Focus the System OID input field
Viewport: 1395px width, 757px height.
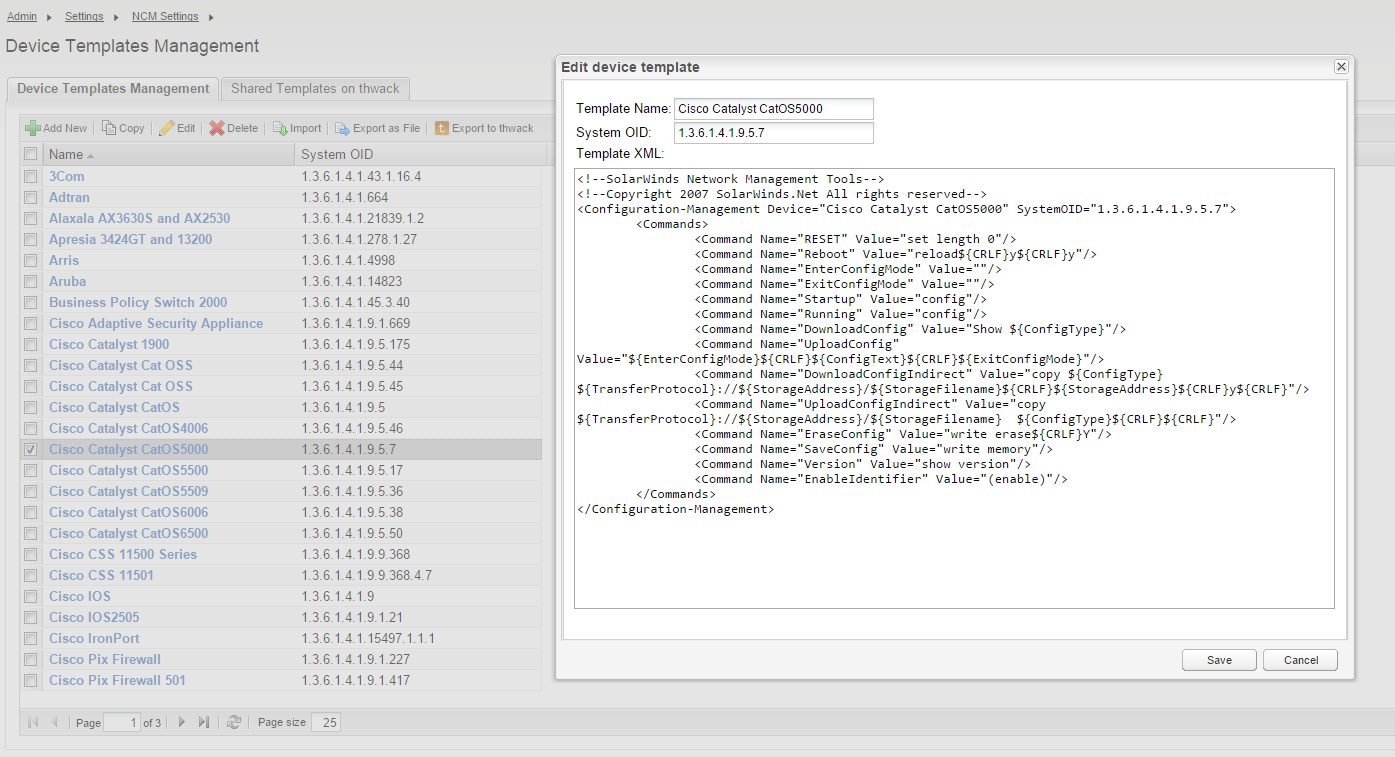pos(773,133)
